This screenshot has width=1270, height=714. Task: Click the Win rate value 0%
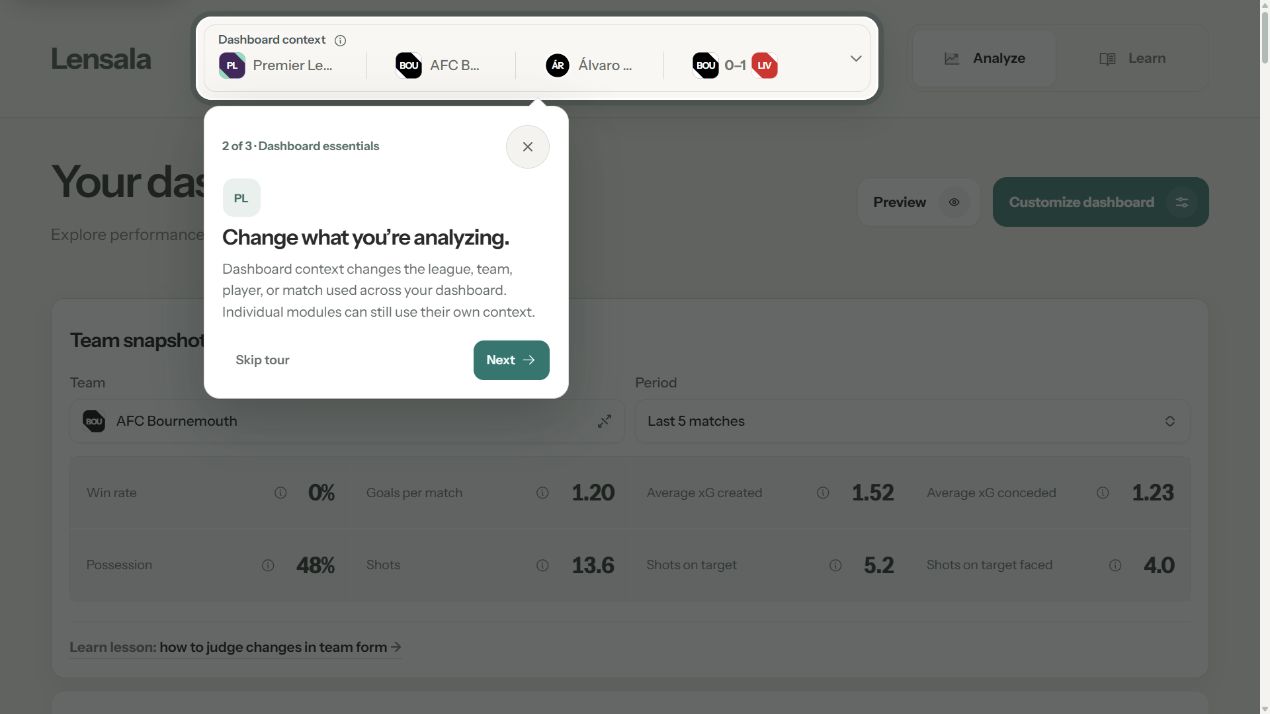click(321, 493)
